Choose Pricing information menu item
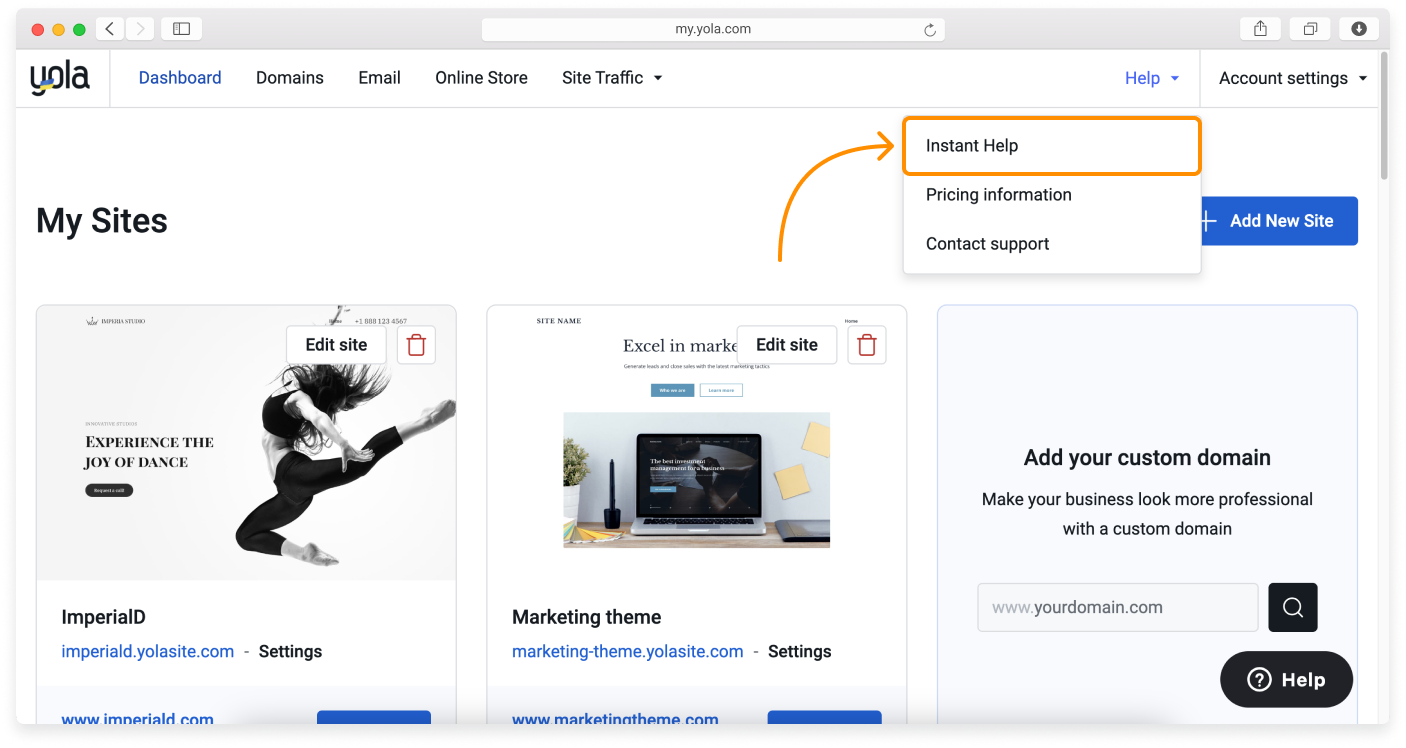The image size is (1406, 748). [x=998, y=195]
